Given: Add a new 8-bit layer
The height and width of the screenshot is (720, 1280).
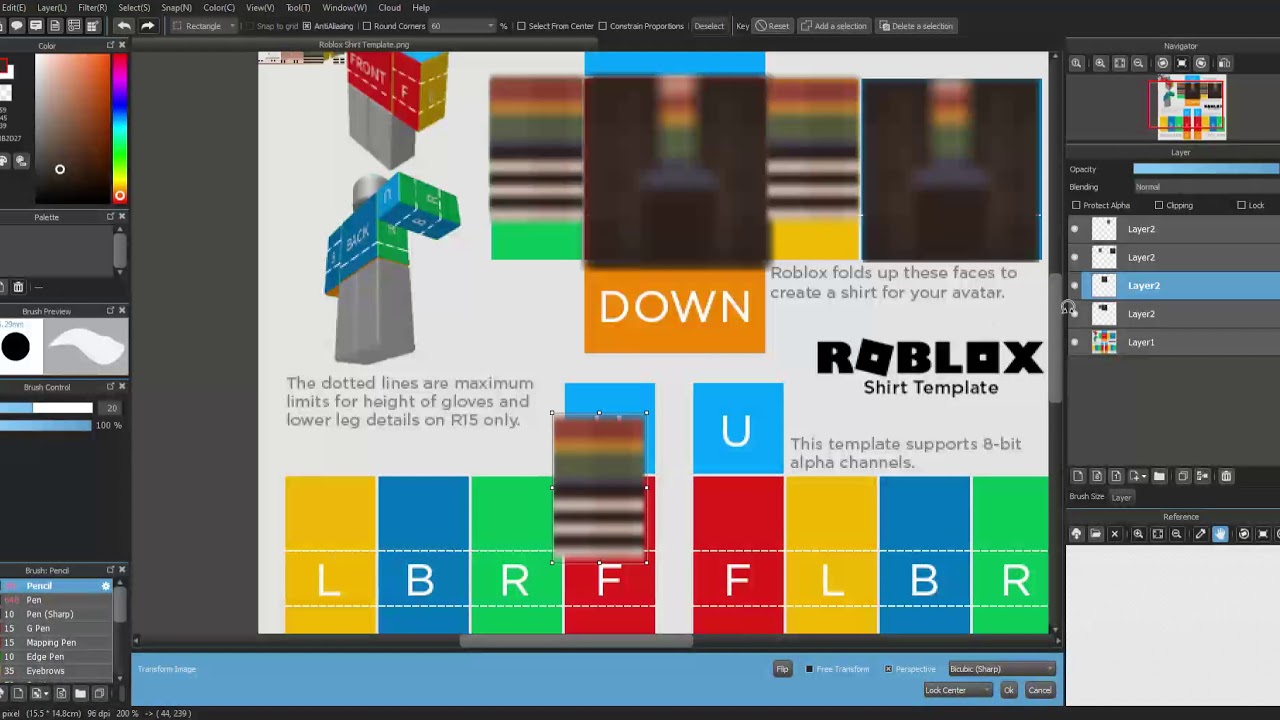Looking at the screenshot, I should tap(1097, 476).
